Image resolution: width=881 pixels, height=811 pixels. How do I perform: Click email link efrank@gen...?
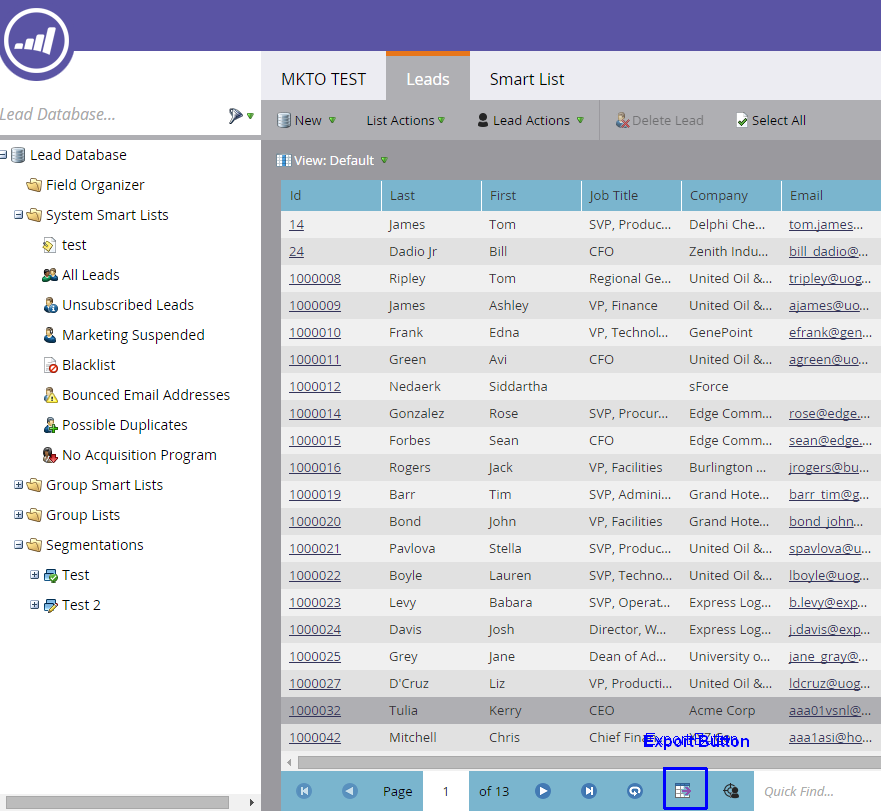tap(830, 333)
